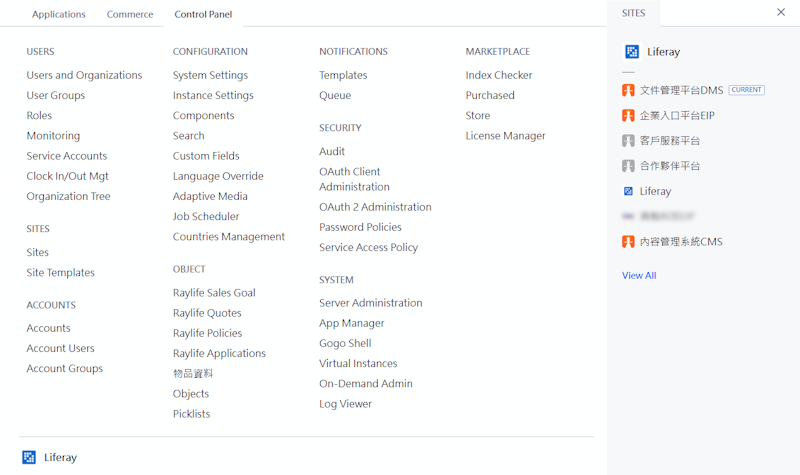Open Users and Organizations
The image size is (800, 475).
[x=84, y=75]
